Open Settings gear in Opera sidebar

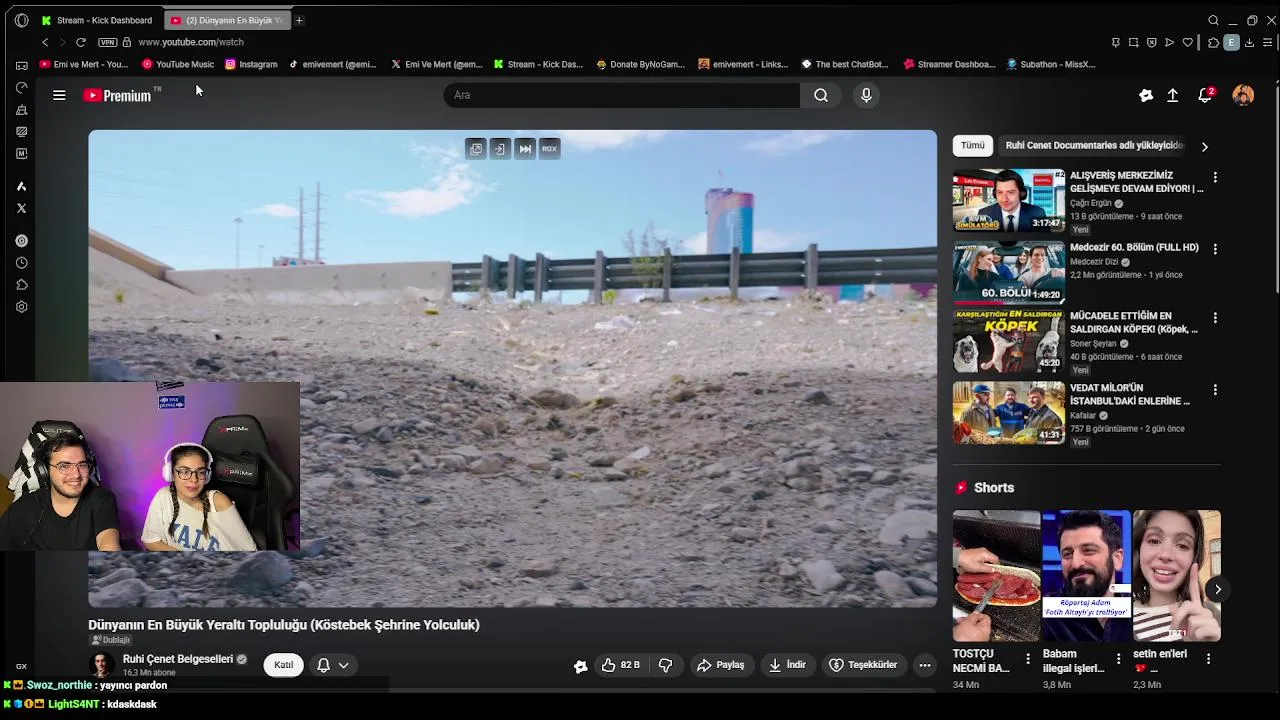click(x=21, y=307)
